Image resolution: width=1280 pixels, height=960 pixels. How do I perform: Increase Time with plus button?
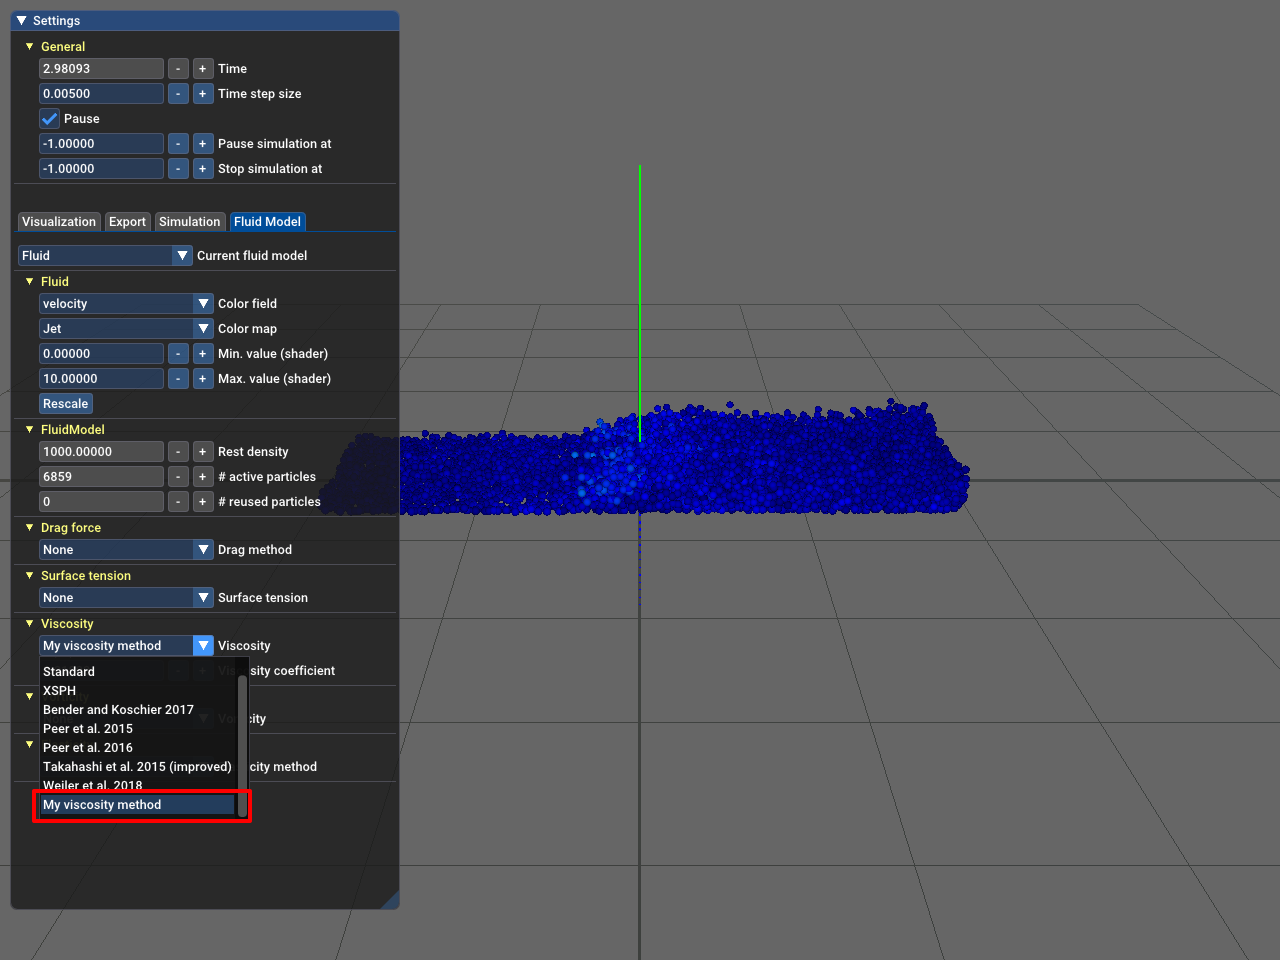(202, 69)
